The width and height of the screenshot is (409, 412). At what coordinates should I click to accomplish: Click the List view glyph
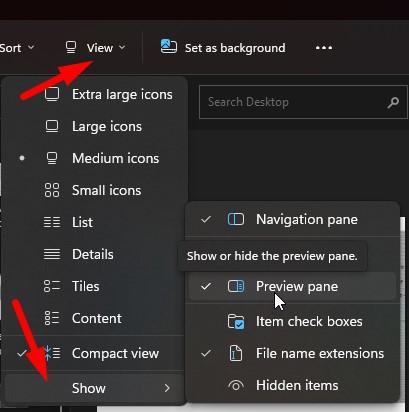[52, 222]
